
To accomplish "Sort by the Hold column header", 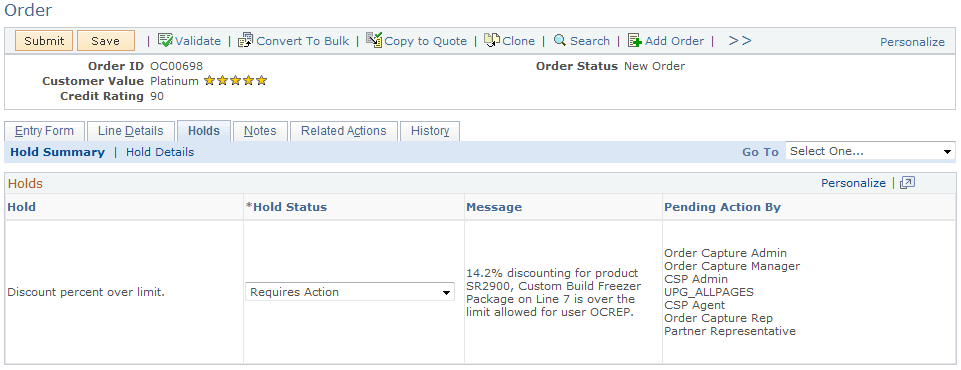I will click(x=21, y=207).
